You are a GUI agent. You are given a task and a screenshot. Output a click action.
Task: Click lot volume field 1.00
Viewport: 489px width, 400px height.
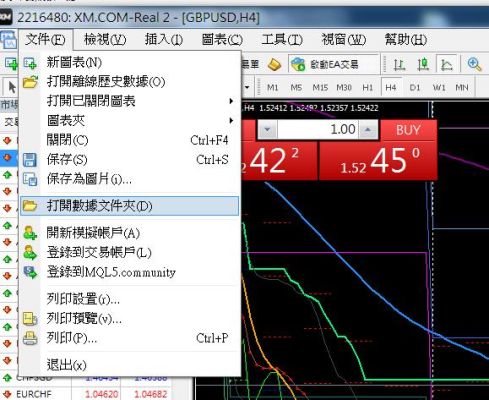click(x=318, y=129)
